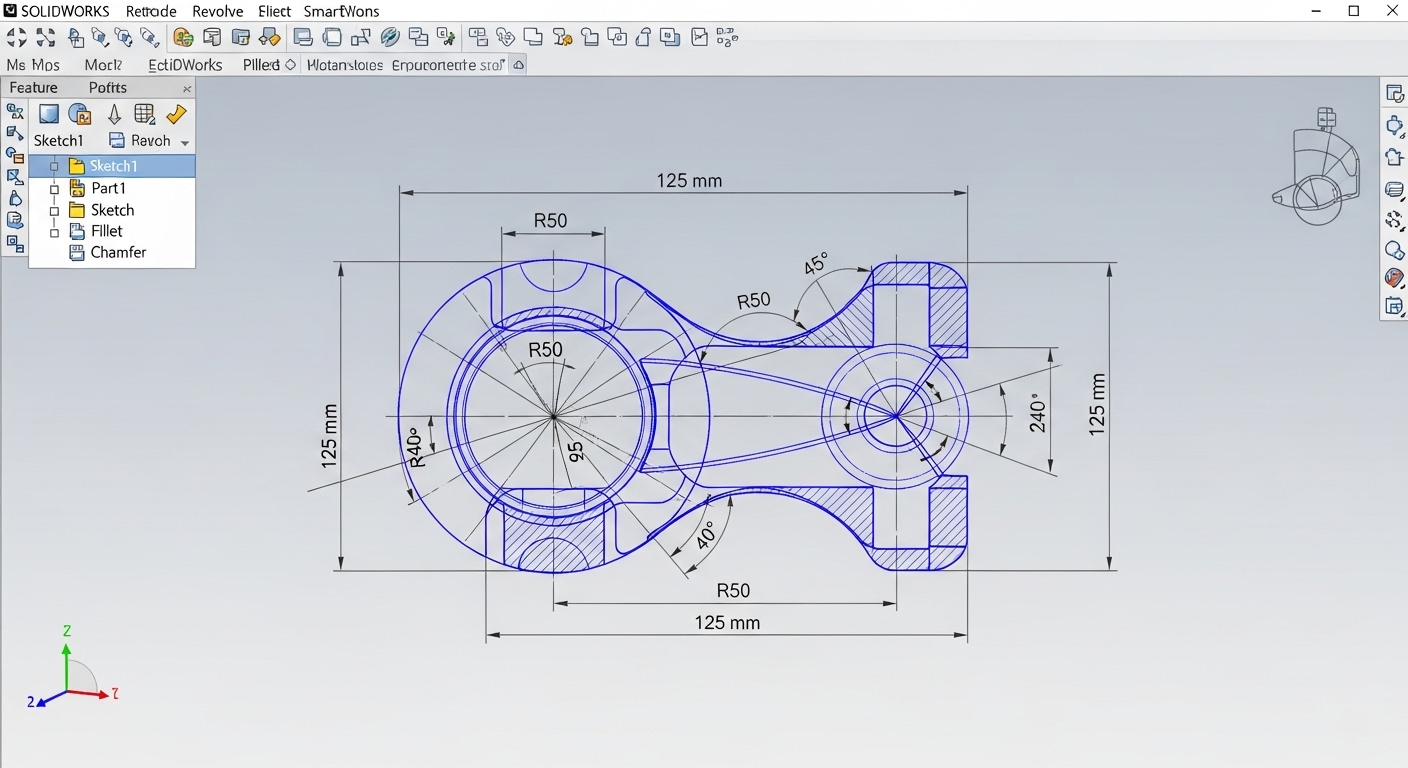Image resolution: width=1408 pixels, height=768 pixels.
Task: Expand the Part1 tree node
Action: pos(55,189)
